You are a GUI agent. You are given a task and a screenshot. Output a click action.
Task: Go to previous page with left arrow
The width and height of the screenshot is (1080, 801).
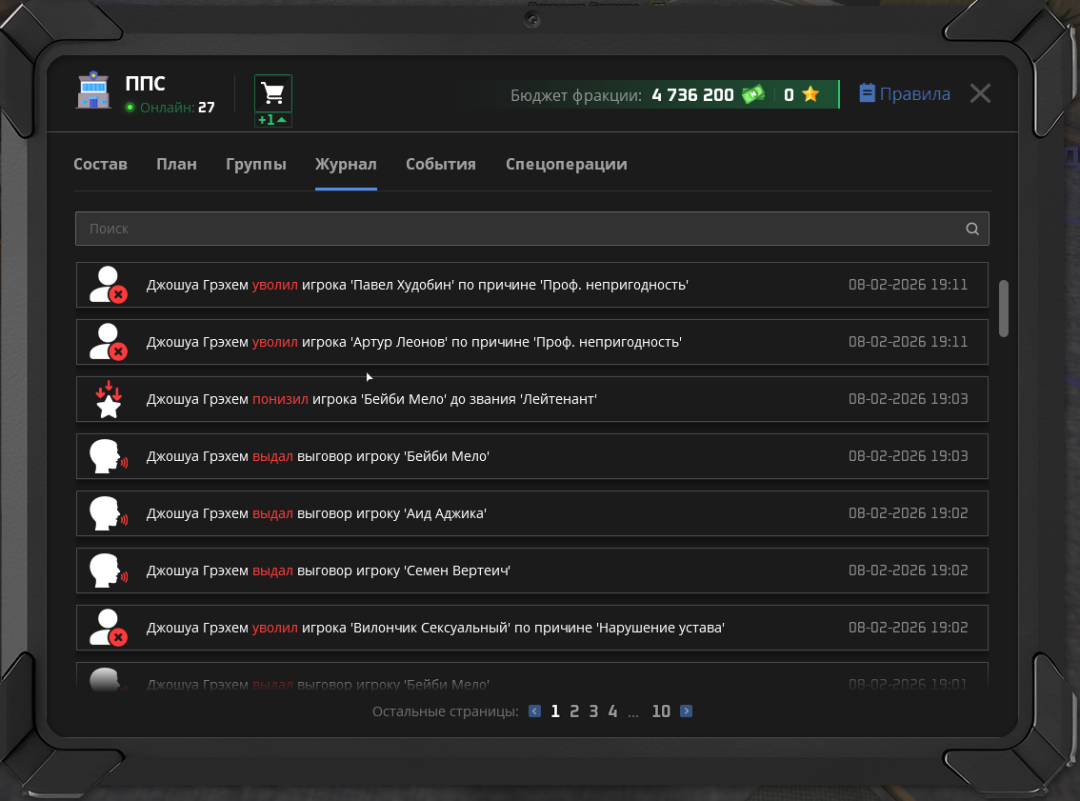pos(535,712)
